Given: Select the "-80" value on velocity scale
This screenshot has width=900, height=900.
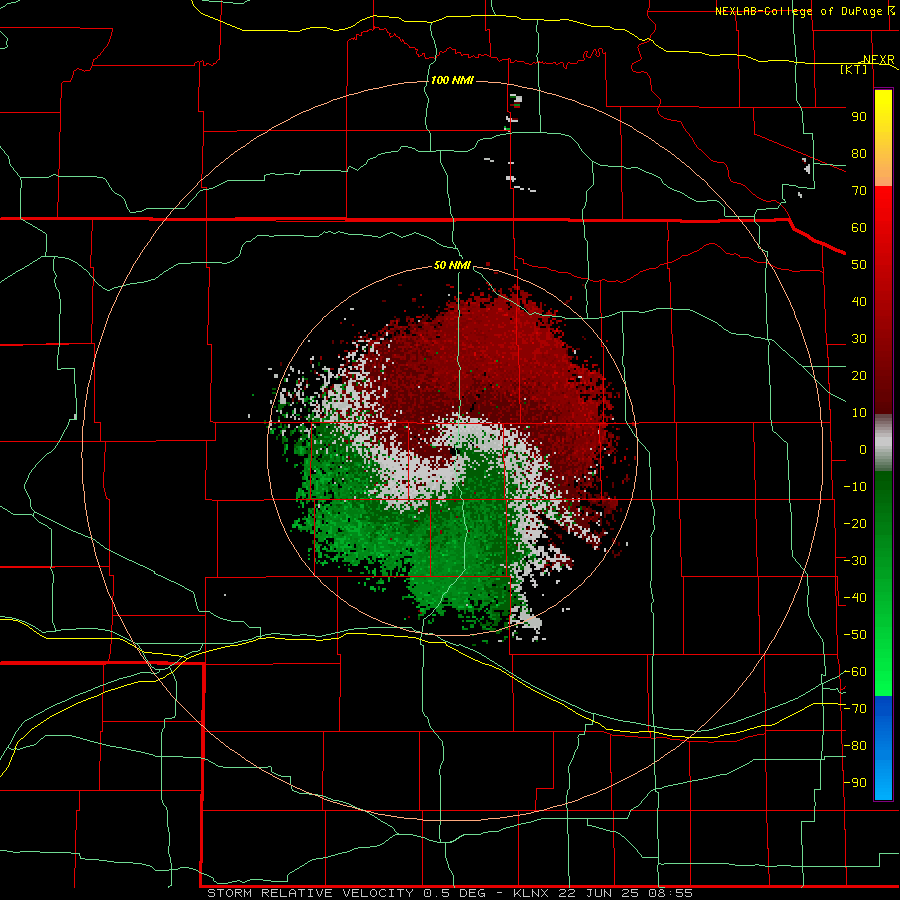Looking at the screenshot, I should click(x=855, y=746).
